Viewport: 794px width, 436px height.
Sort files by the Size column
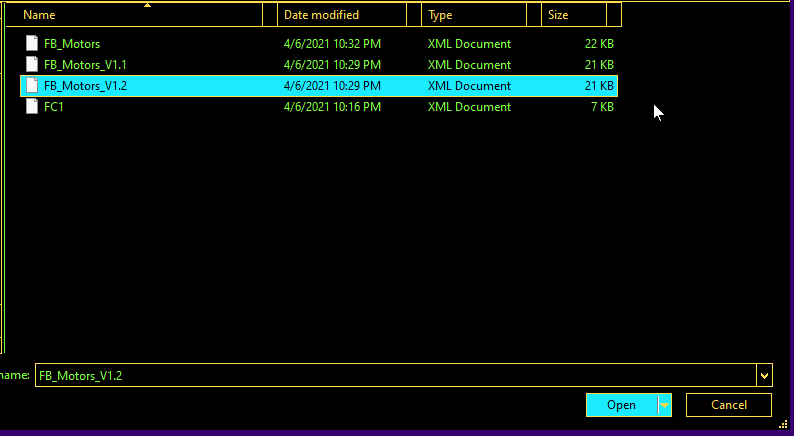[x=574, y=15]
